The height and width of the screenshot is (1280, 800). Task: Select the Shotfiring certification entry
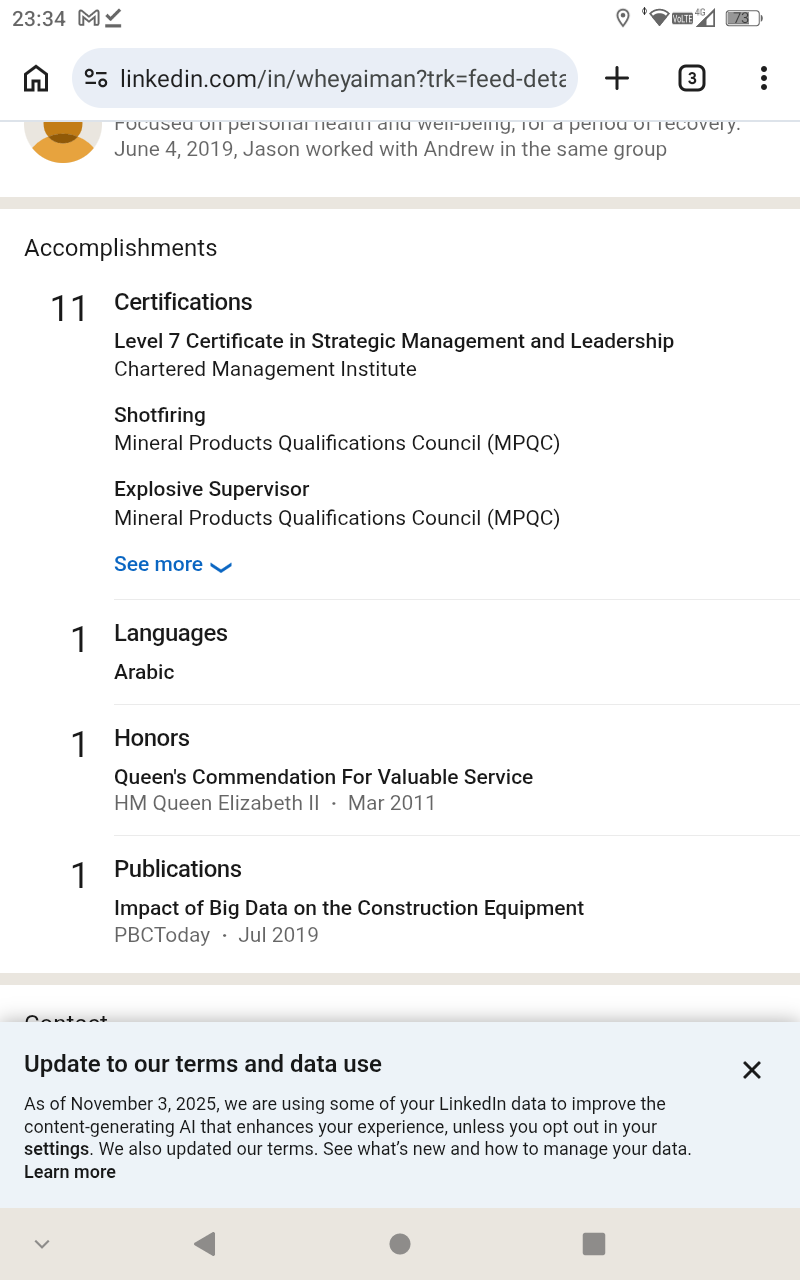(160, 415)
